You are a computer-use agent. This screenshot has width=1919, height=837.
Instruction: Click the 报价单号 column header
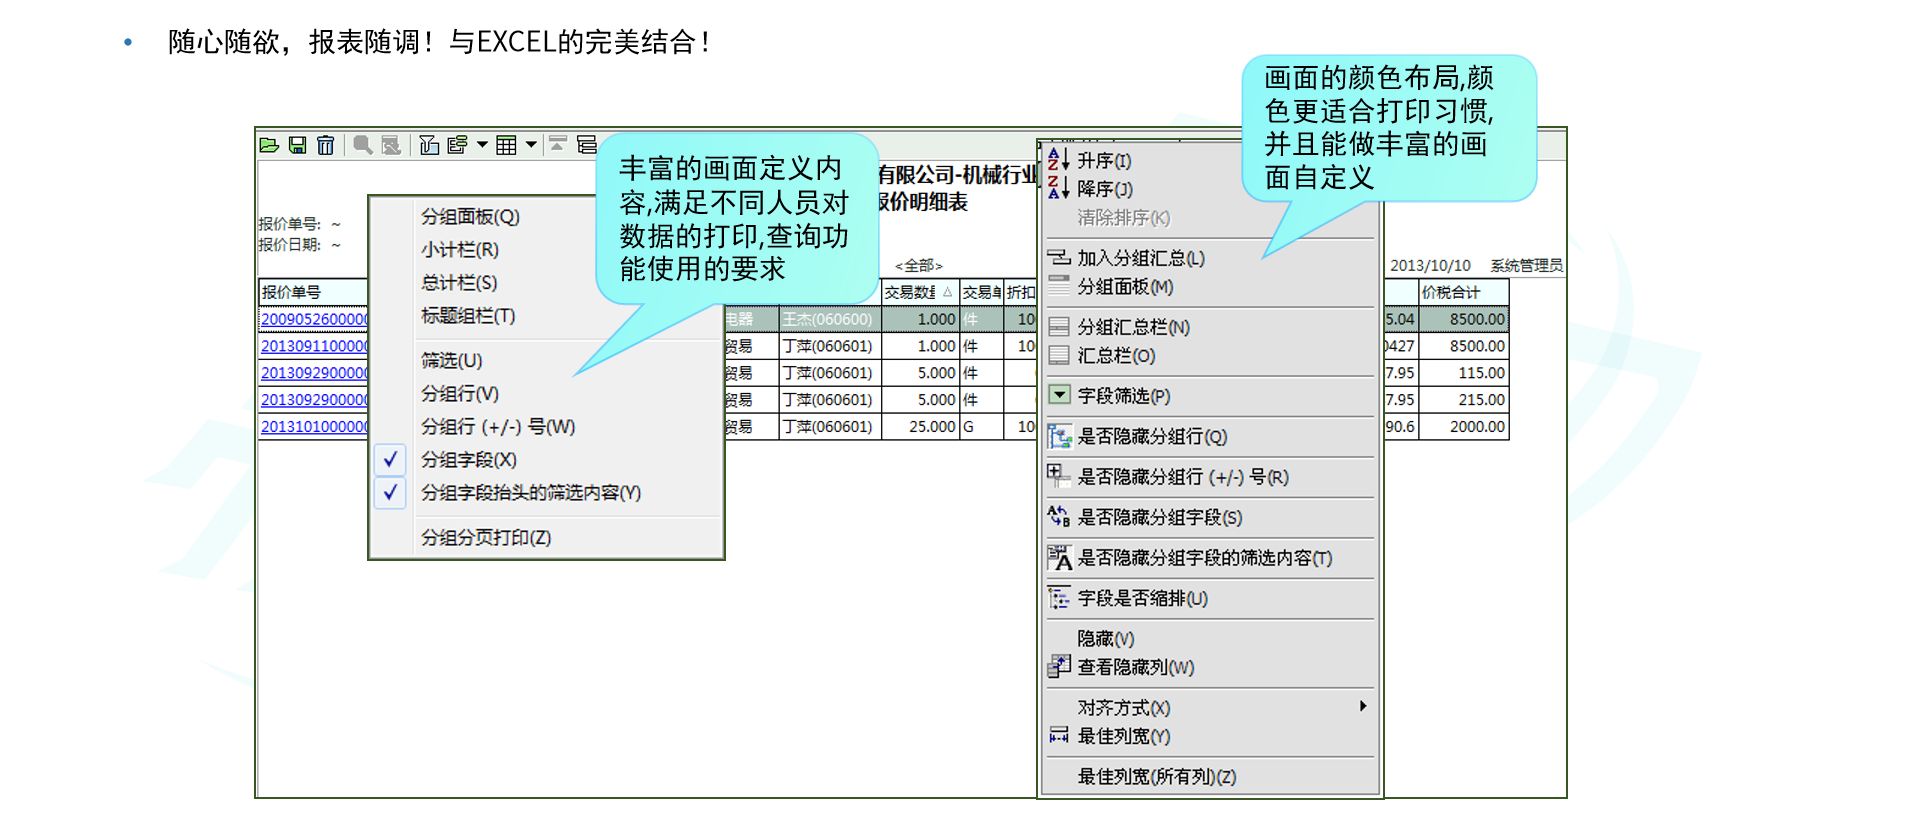312,293
